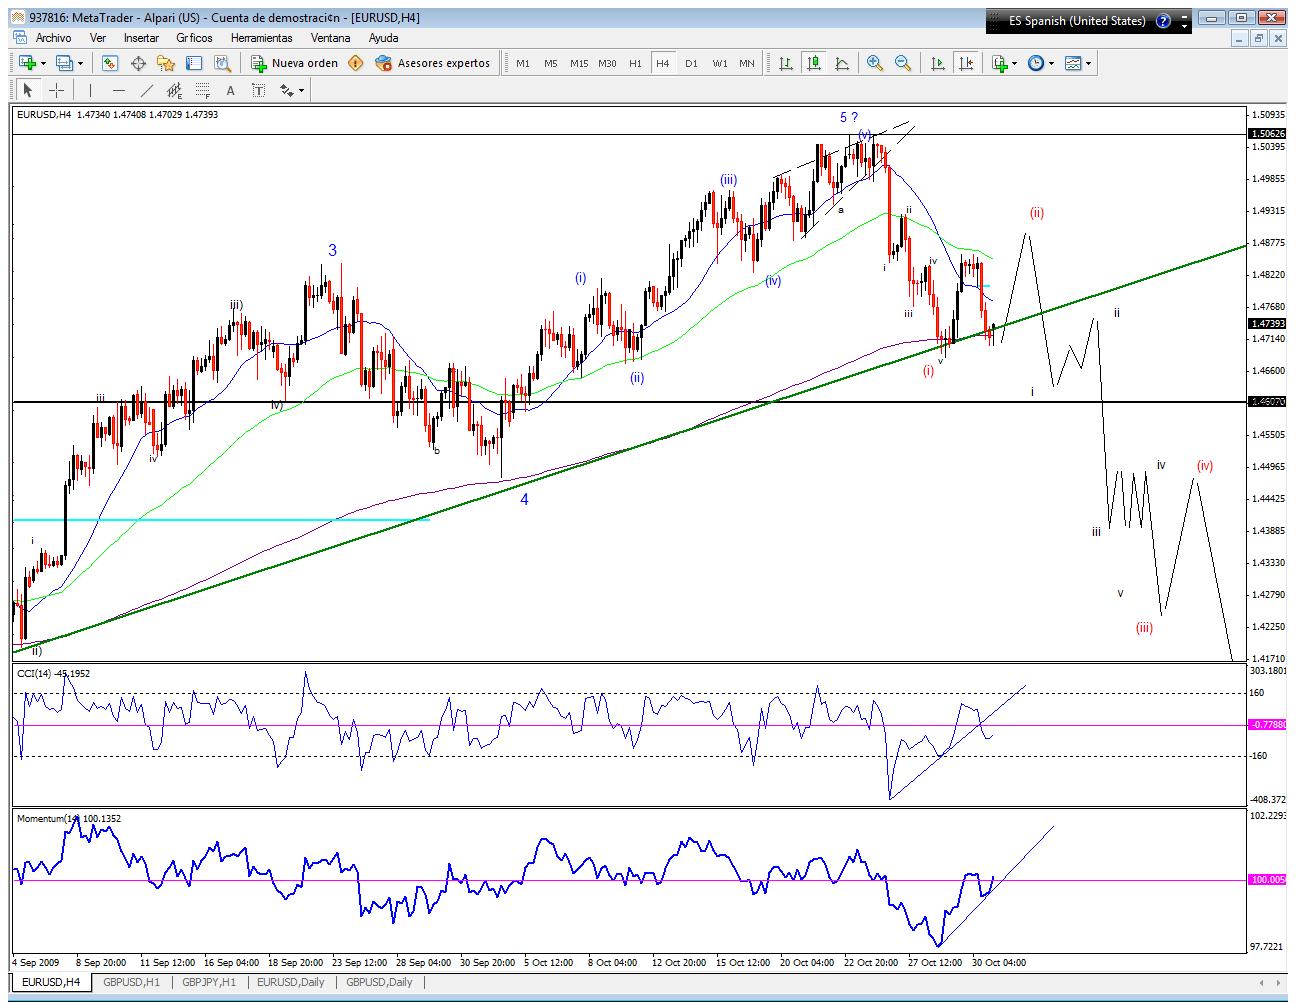Draw a vertical line tool
Image resolution: width=1296 pixels, height=1002 pixels.
point(90,90)
